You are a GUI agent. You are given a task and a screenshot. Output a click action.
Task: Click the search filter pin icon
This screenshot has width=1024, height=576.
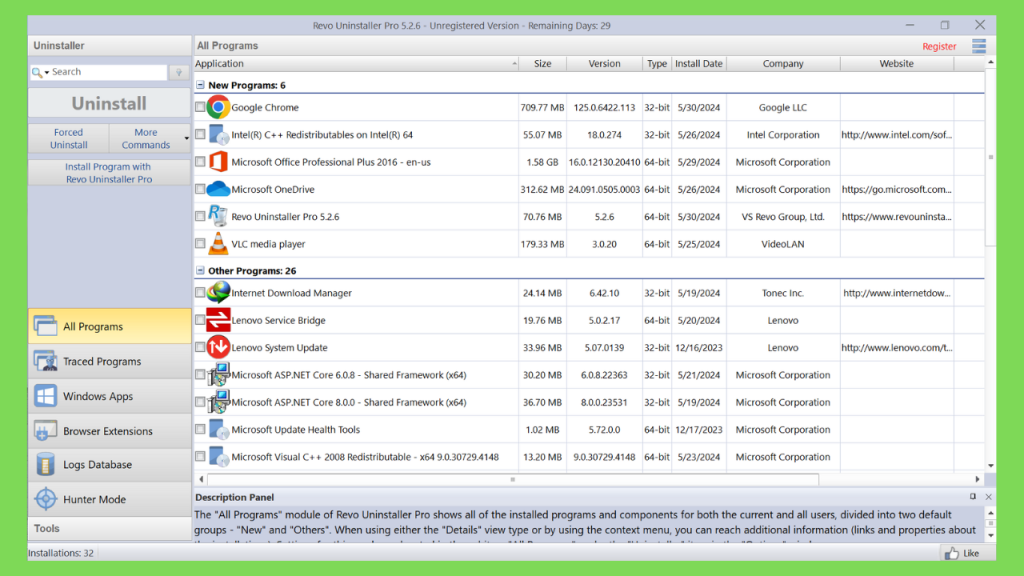pyautogui.click(x=179, y=72)
